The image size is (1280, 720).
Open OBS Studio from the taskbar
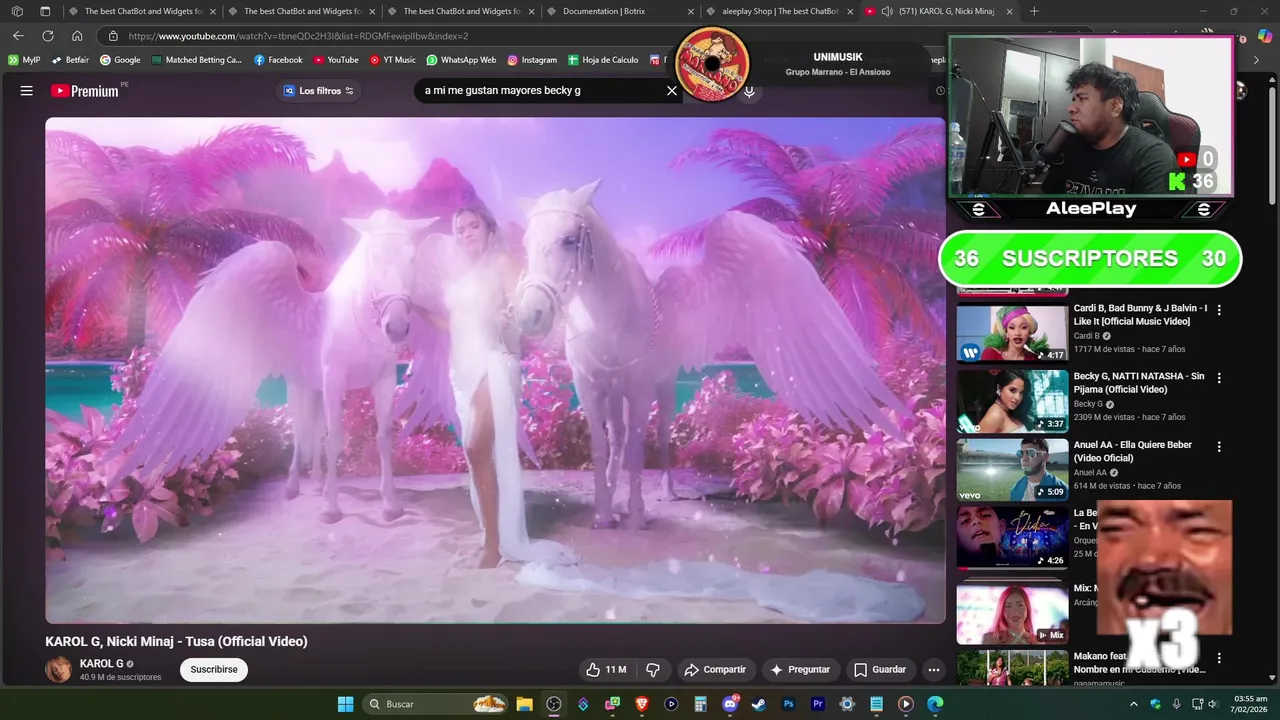click(554, 704)
